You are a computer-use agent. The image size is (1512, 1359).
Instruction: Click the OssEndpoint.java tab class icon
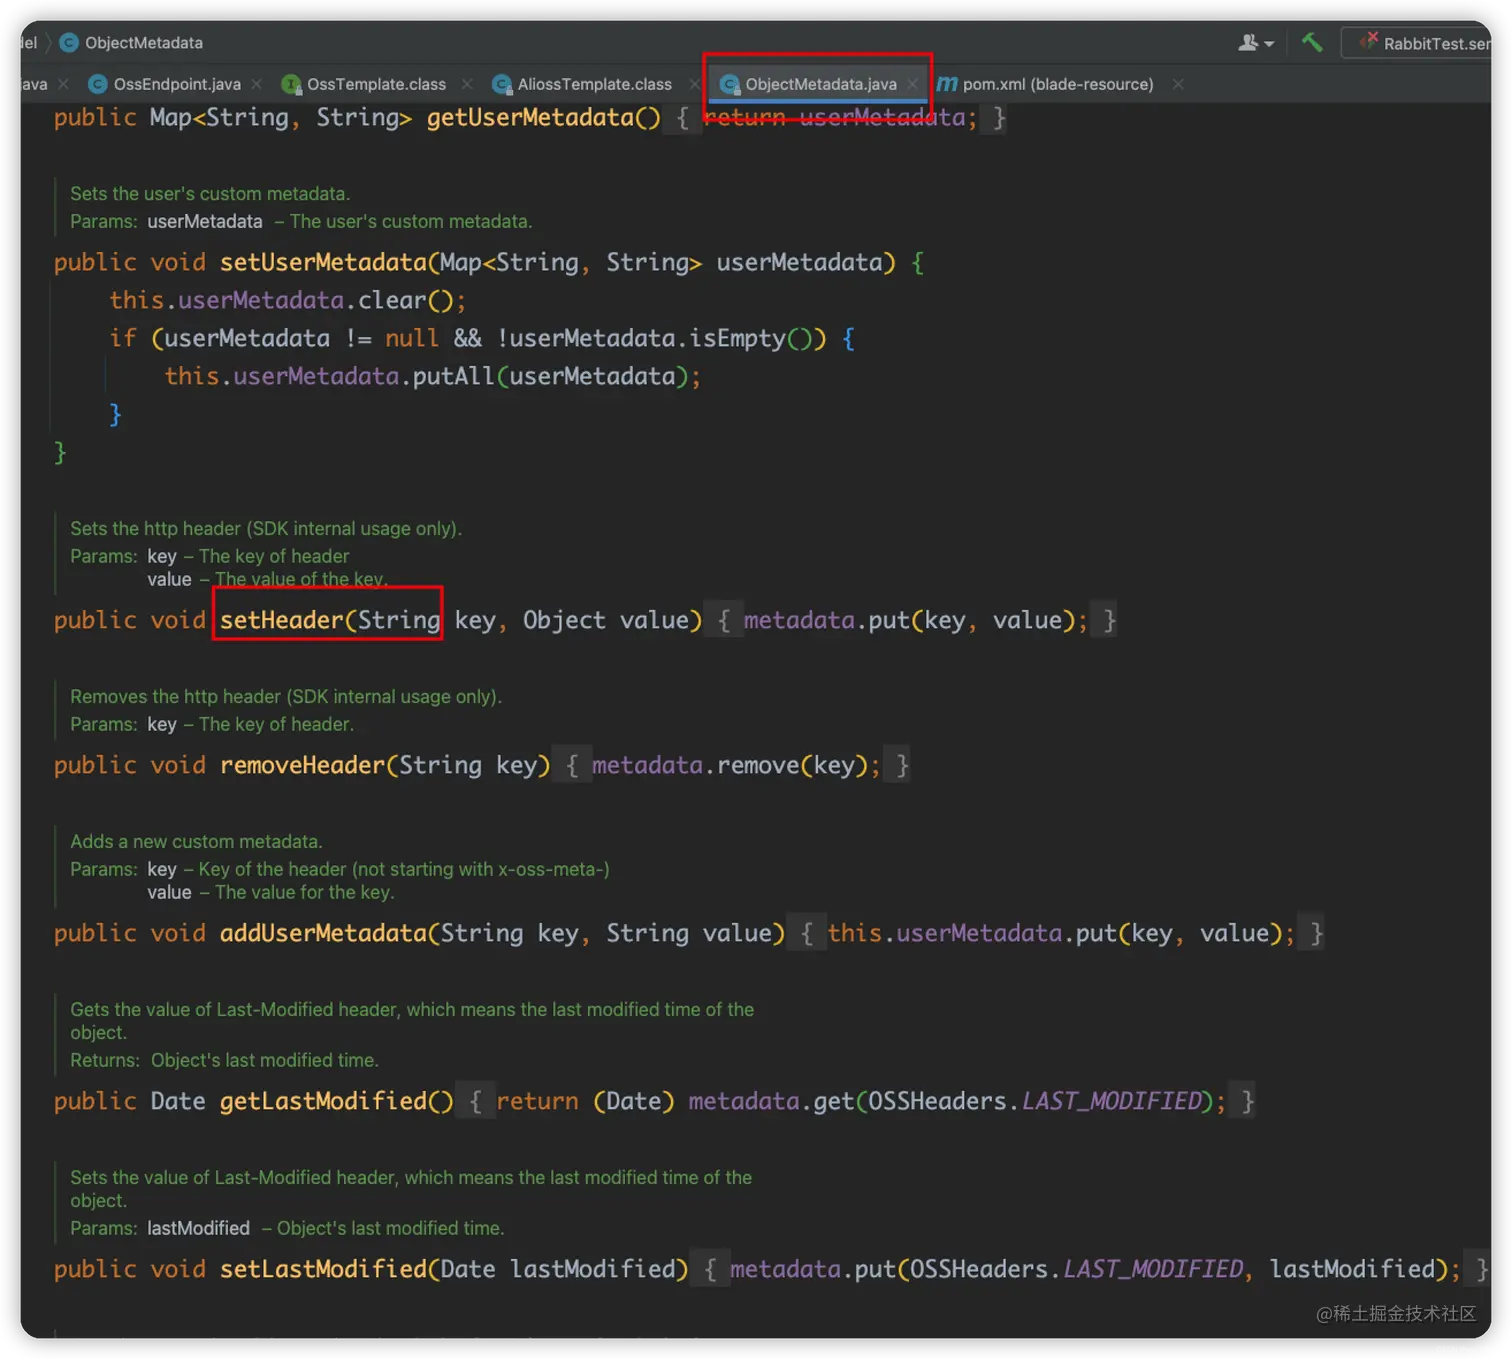pyautogui.click(x=98, y=84)
